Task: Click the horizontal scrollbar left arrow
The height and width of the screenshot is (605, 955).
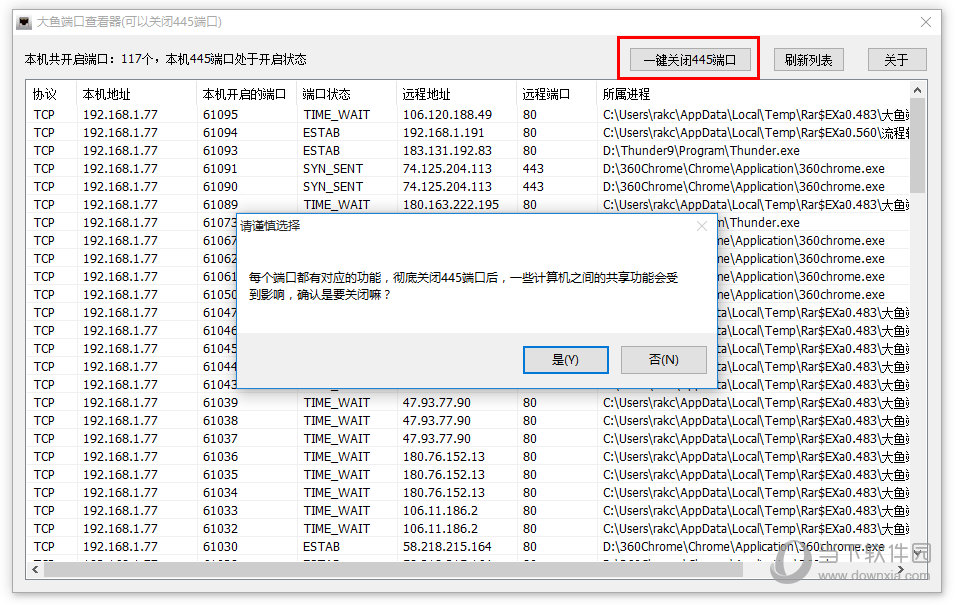Action: [x=35, y=570]
